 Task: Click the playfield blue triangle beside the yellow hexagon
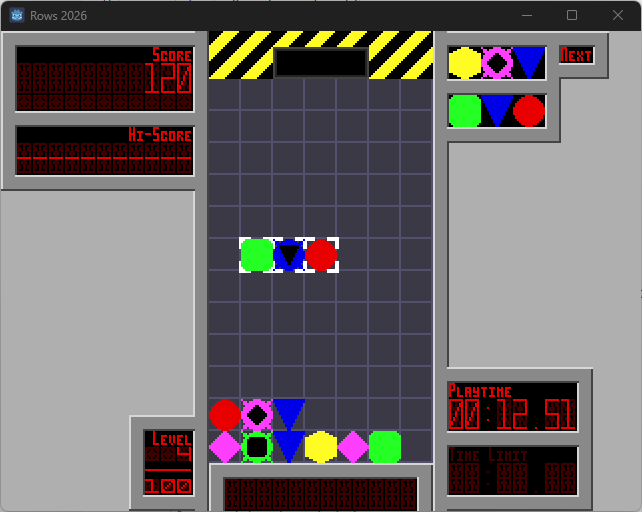pos(289,447)
